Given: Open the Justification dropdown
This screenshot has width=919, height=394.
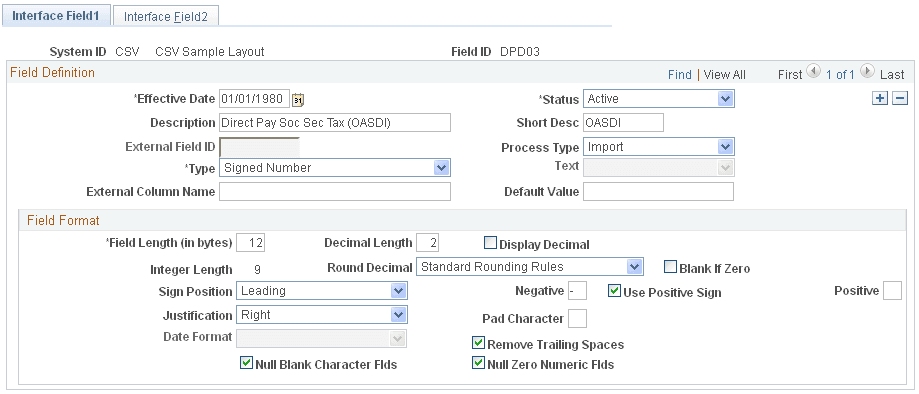Looking at the screenshot, I should pyautogui.click(x=322, y=315).
